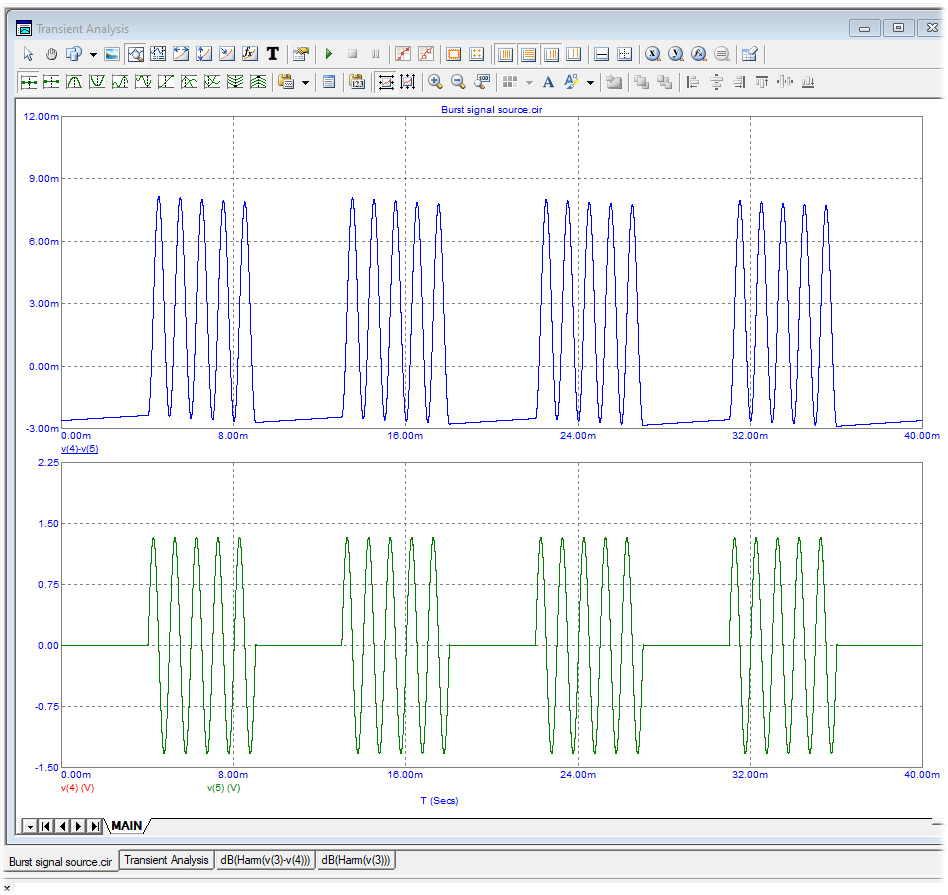This screenshot has width=948, height=895.
Task: Select the Peak cursor mode icon
Action: [74, 82]
